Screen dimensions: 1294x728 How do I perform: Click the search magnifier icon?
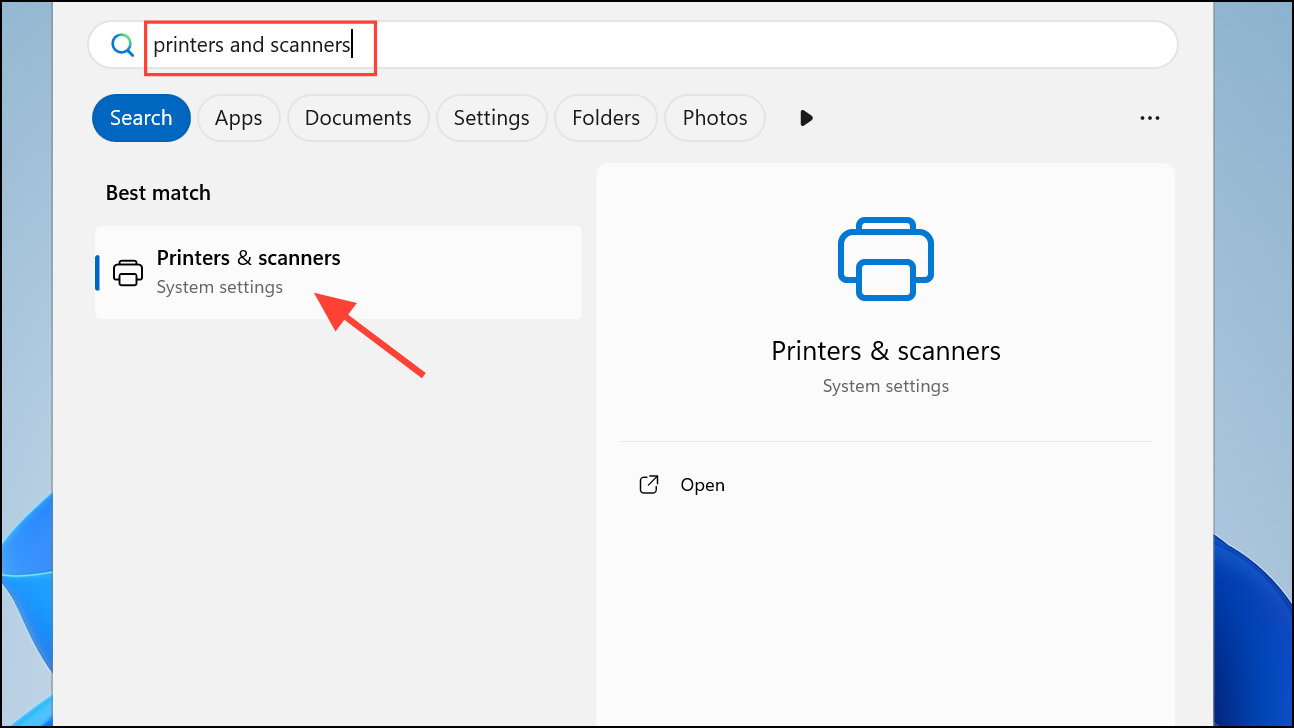(x=122, y=45)
